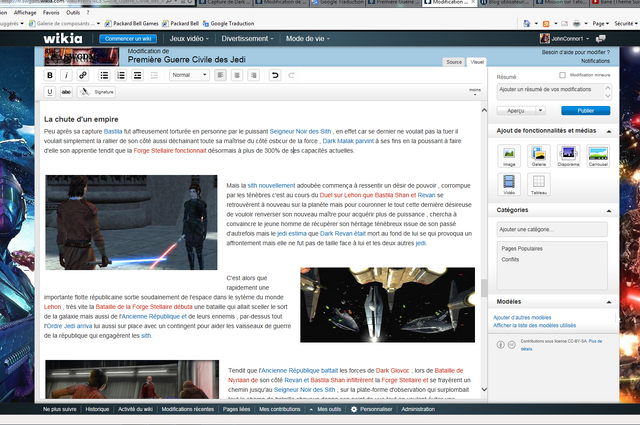
Task: Open Historique in the bottom toolbar
Action: click(x=97, y=409)
